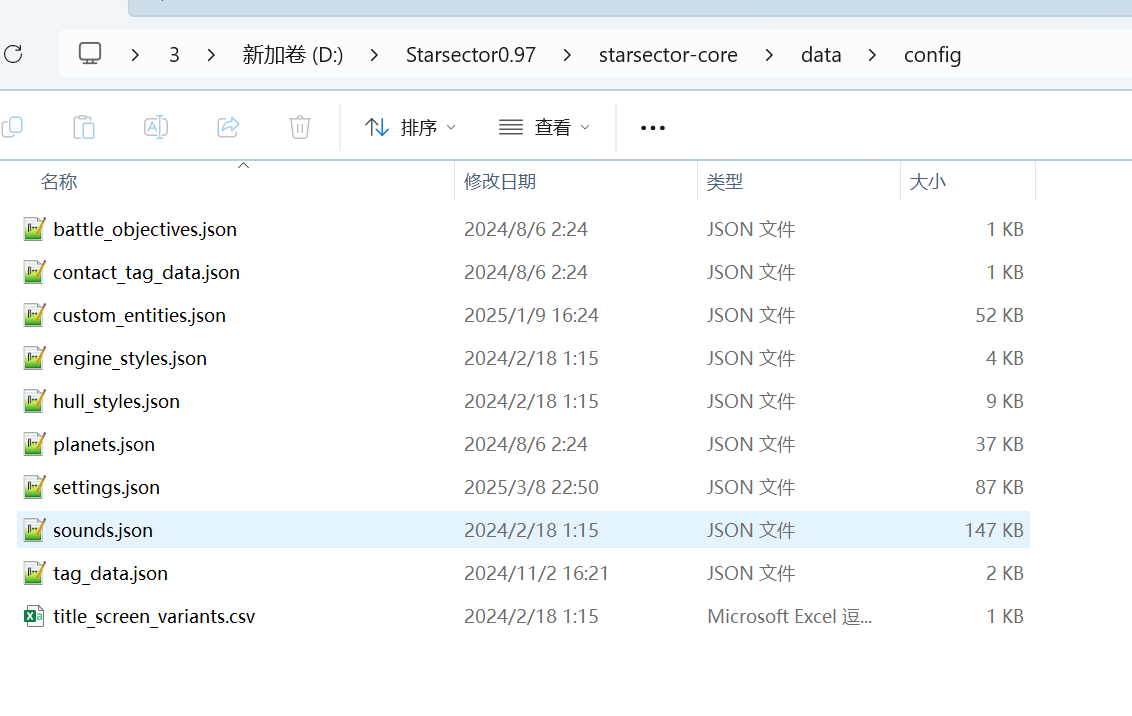This screenshot has height=716, width=1132.
Task: Click the This PC icon in the address bar
Action: click(x=90, y=54)
